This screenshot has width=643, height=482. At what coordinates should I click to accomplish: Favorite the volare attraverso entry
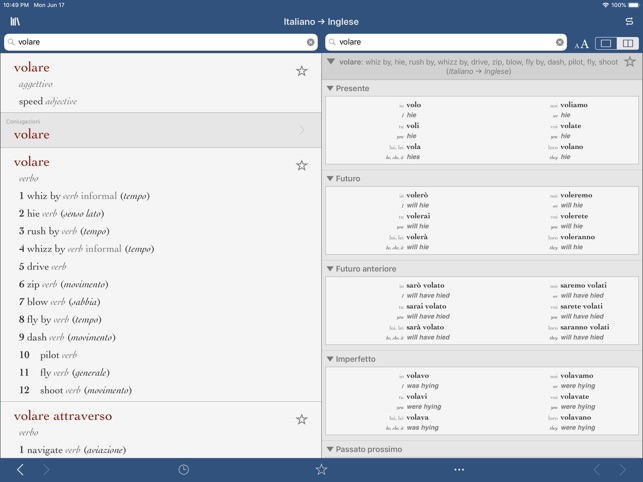[301, 419]
